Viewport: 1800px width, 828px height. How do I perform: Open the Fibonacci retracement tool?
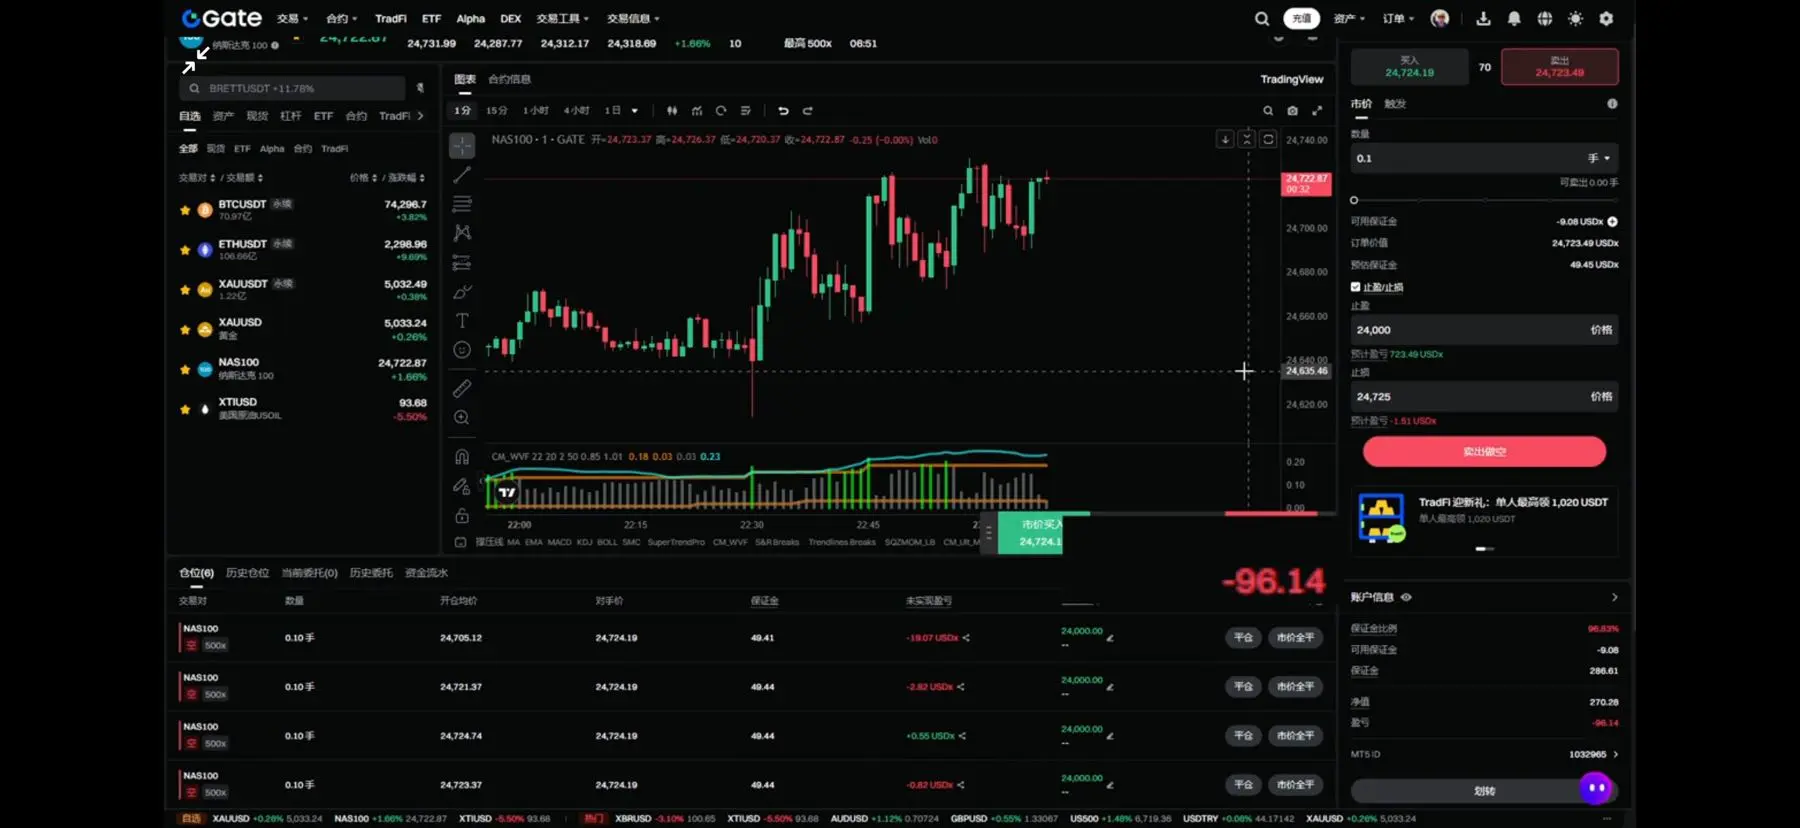461,204
